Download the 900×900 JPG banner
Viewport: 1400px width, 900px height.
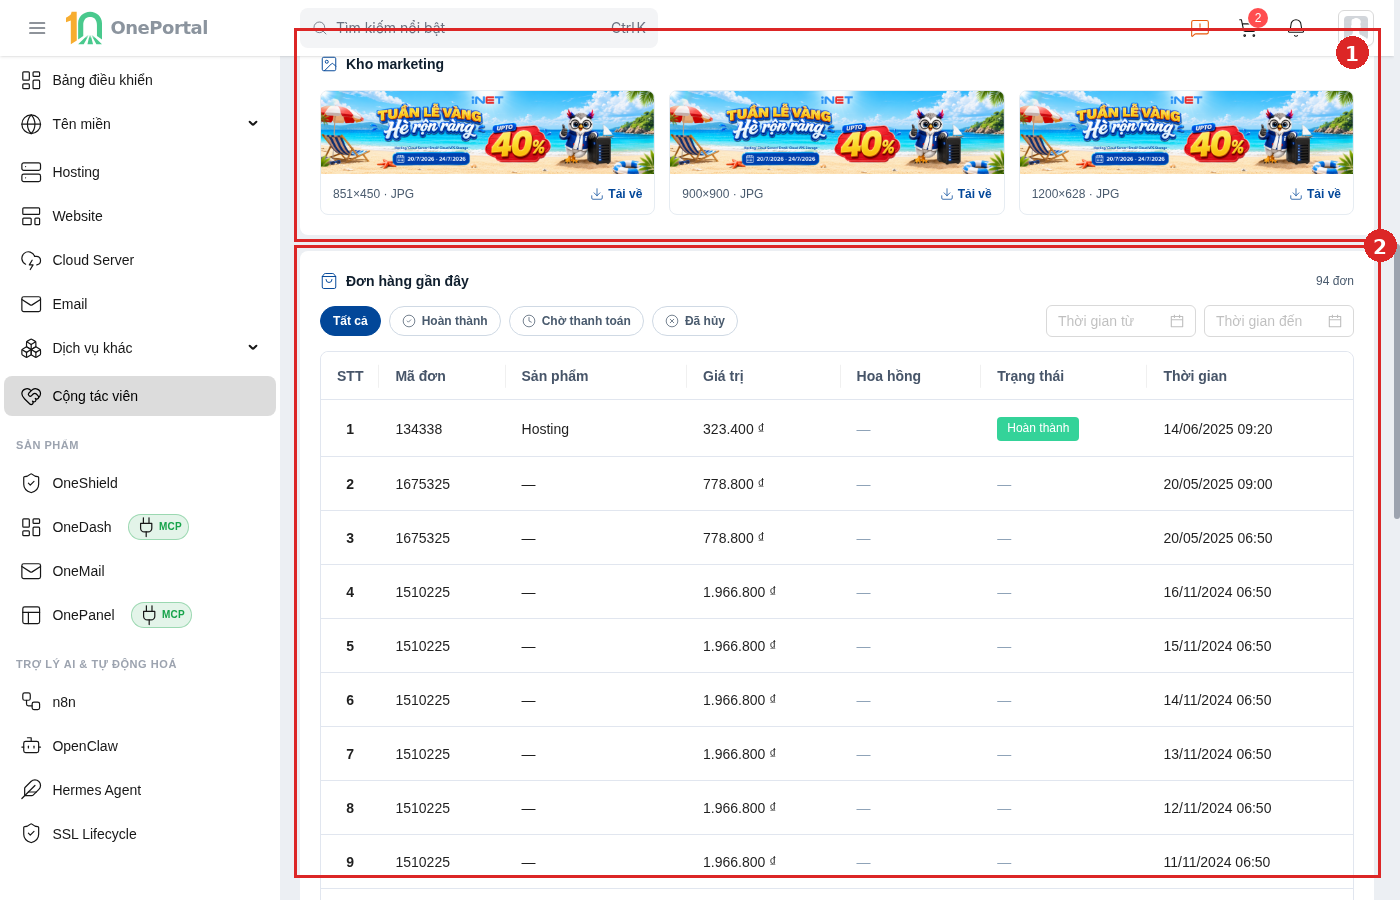point(966,194)
